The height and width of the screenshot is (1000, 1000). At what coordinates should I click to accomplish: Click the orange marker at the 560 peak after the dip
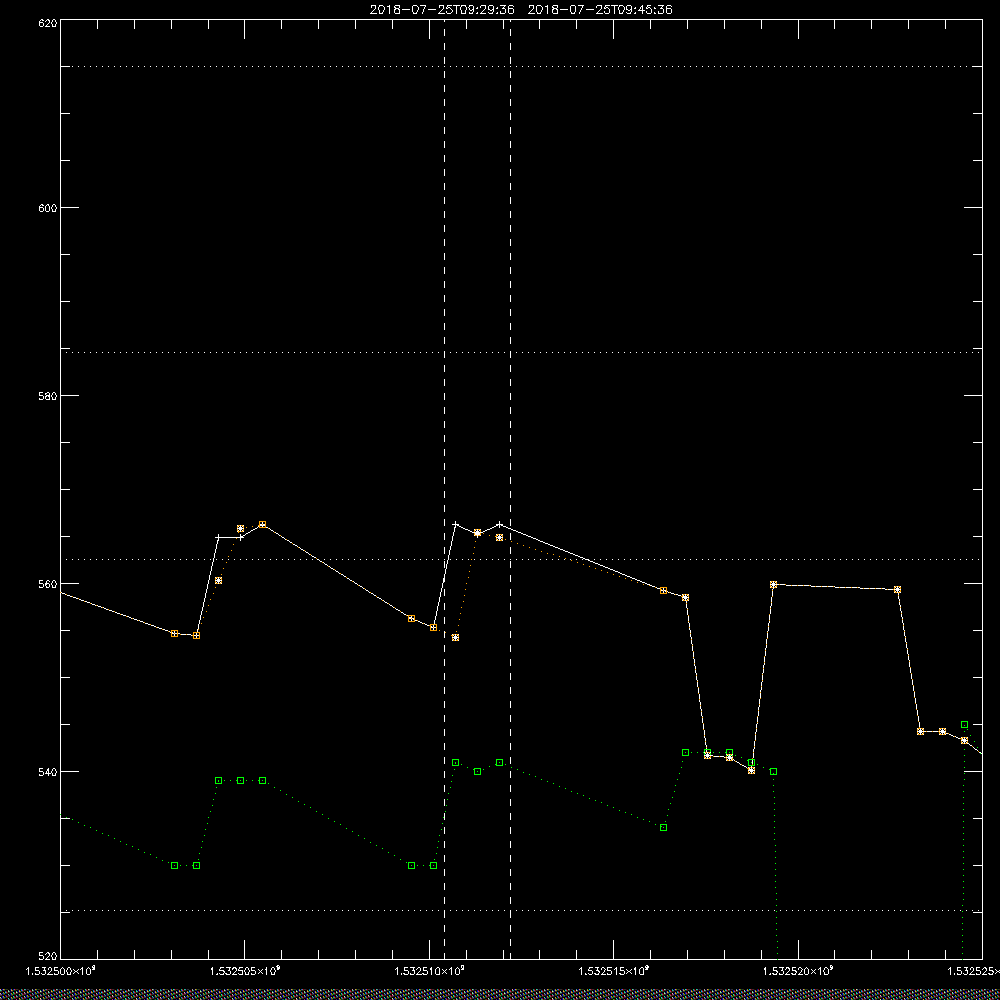point(774,584)
